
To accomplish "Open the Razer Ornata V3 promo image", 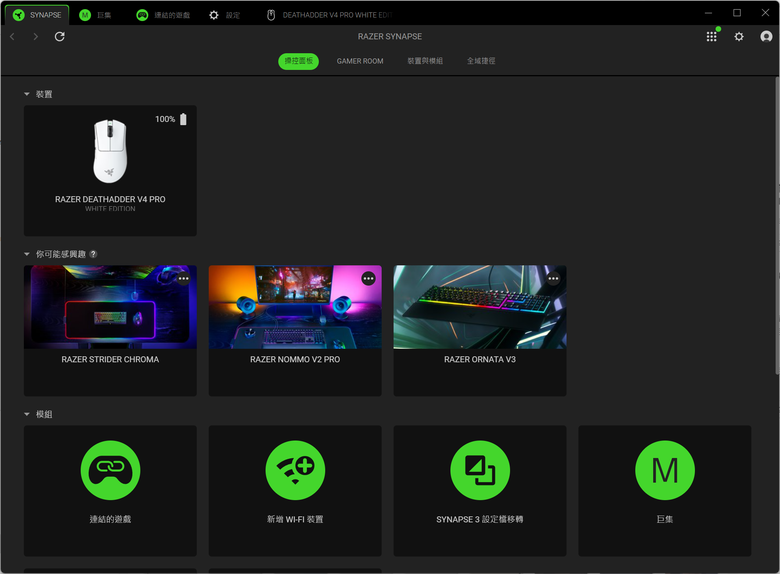I will [x=480, y=307].
